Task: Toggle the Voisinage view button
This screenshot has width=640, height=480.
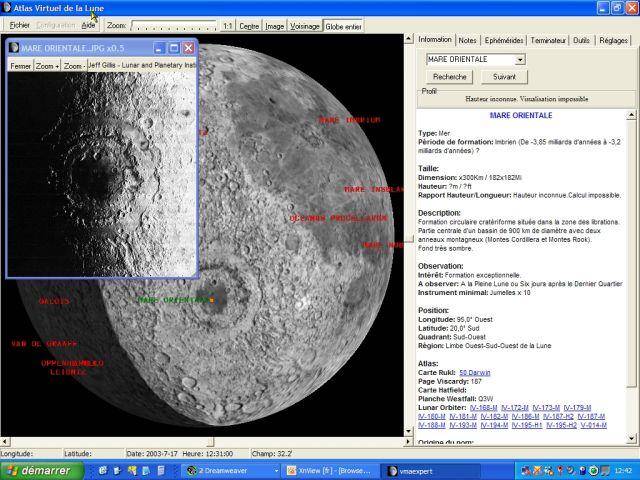Action: (304, 27)
